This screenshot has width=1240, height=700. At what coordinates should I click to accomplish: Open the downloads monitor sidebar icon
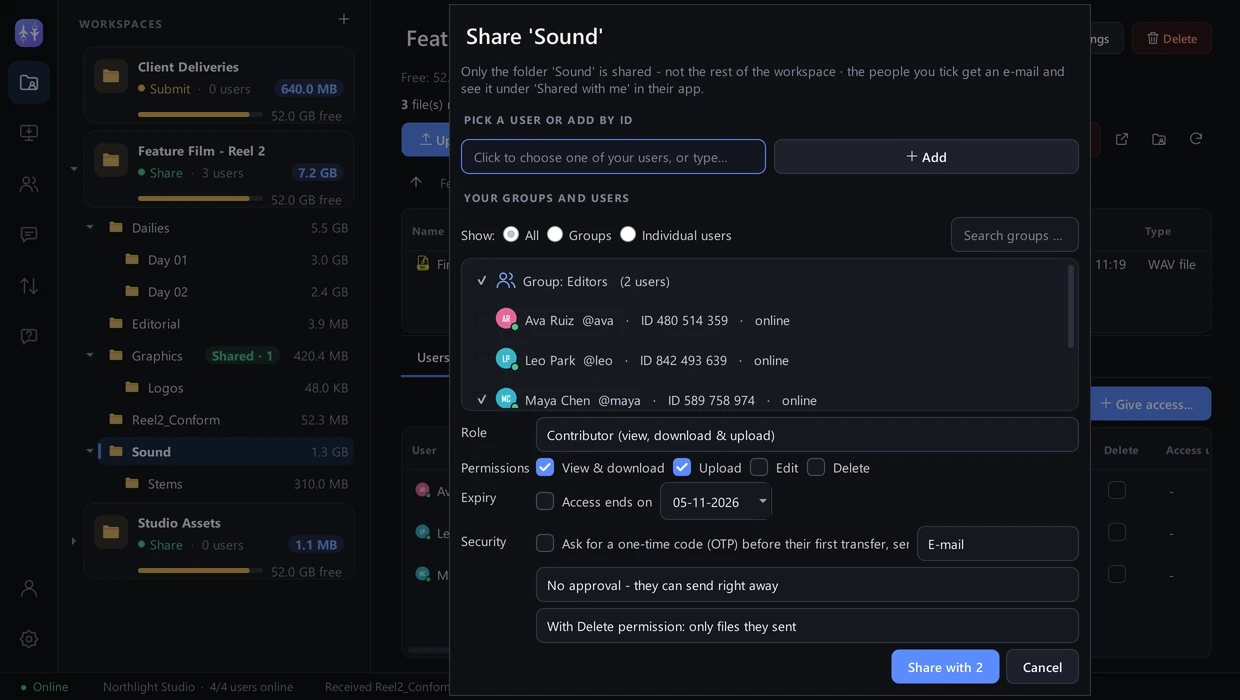click(x=29, y=133)
